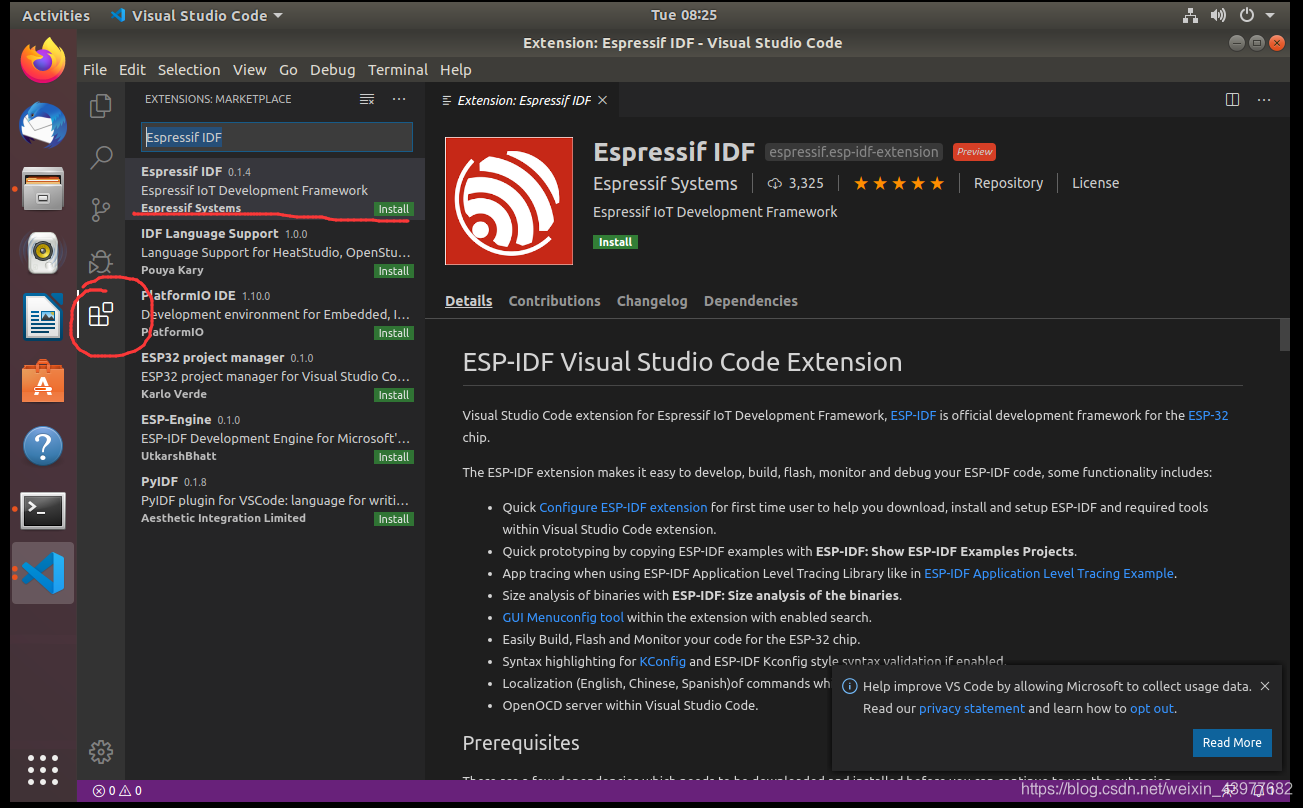Open the Edit menu
The height and width of the screenshot is (808, 1303).
coord(132,70)
